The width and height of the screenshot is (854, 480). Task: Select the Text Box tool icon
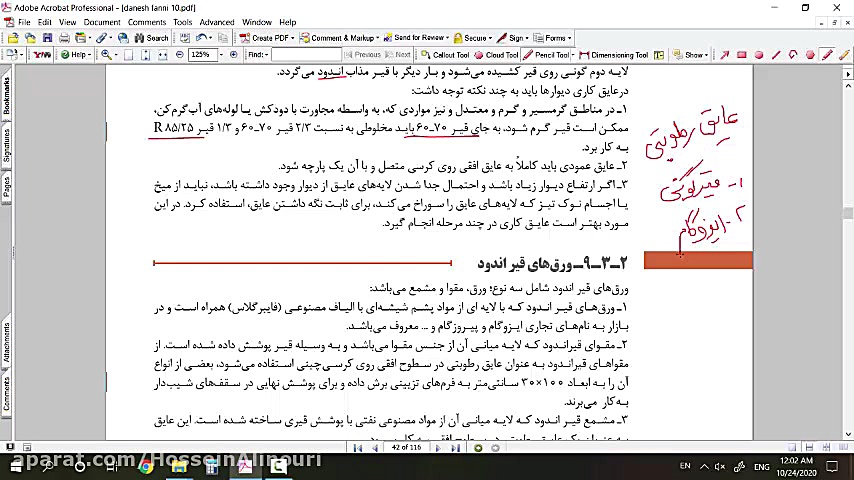click(659, 54)
